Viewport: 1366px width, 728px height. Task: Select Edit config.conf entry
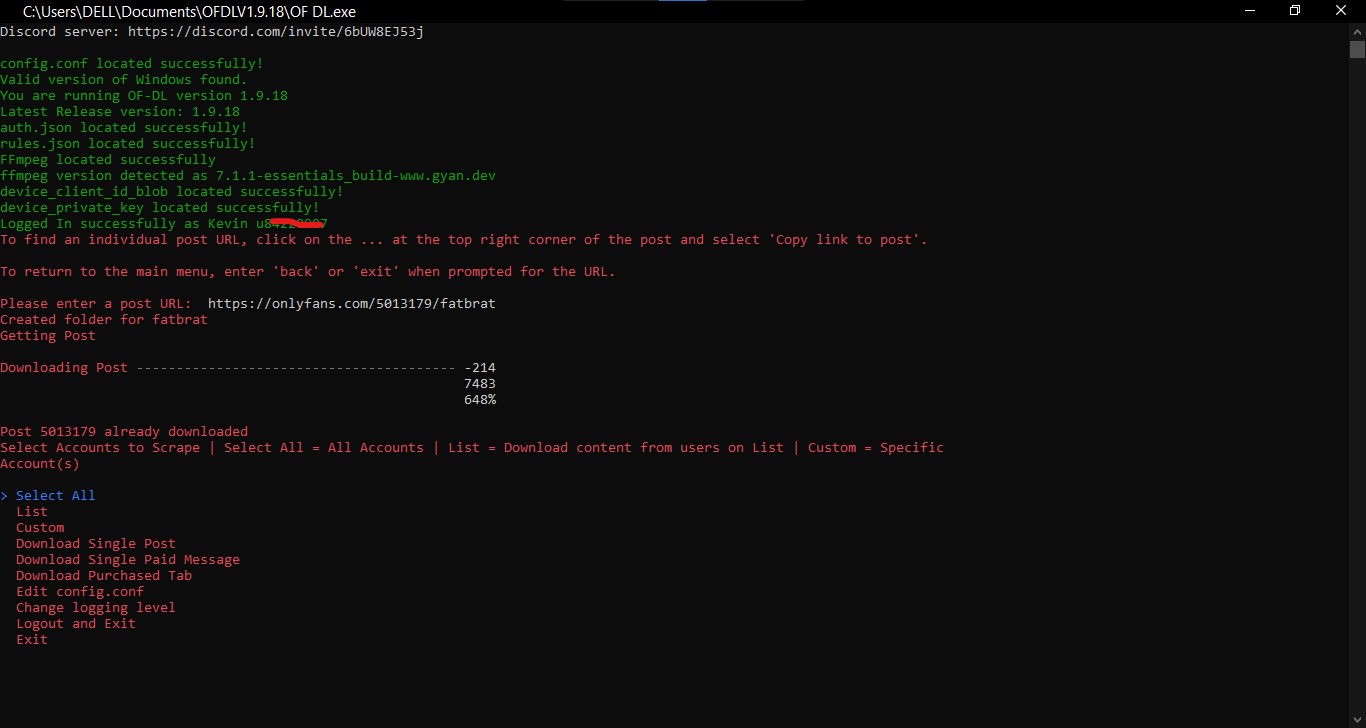coord(79,591)
